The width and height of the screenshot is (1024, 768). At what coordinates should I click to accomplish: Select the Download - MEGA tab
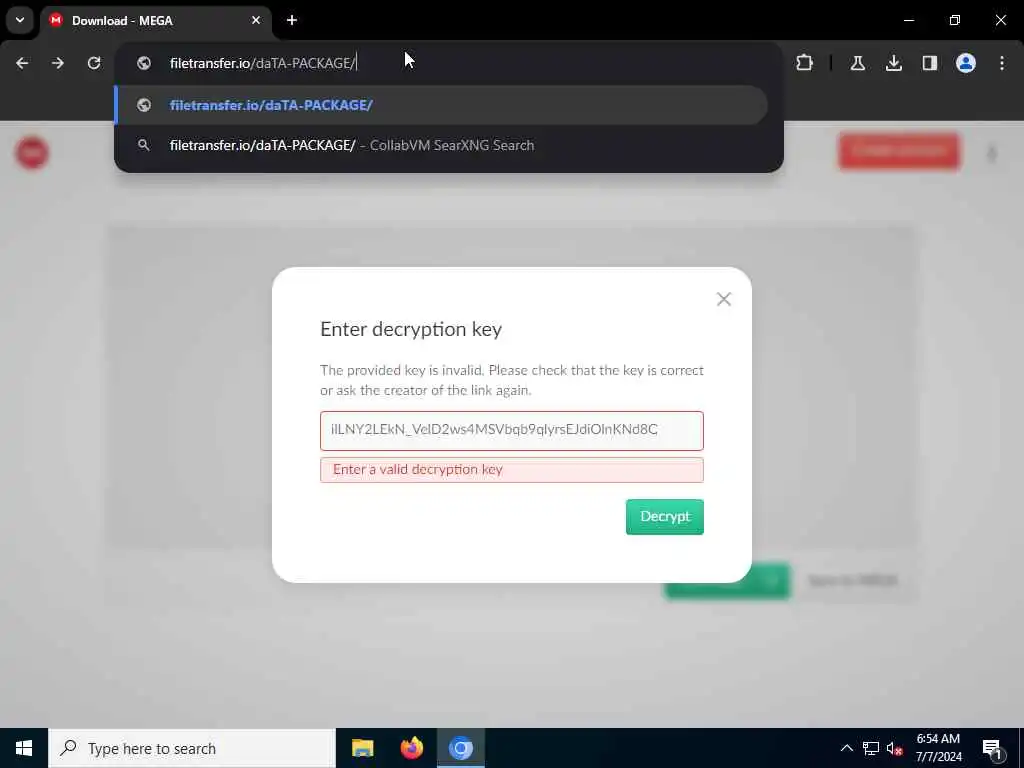pyautogui.click(x=155, y=21)
